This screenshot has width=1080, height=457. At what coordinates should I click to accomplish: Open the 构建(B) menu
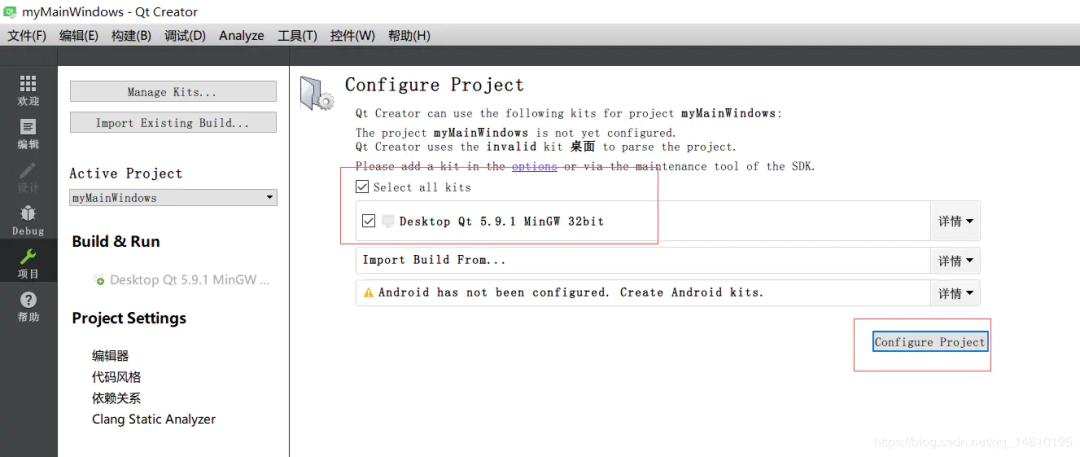click(131, 36)
